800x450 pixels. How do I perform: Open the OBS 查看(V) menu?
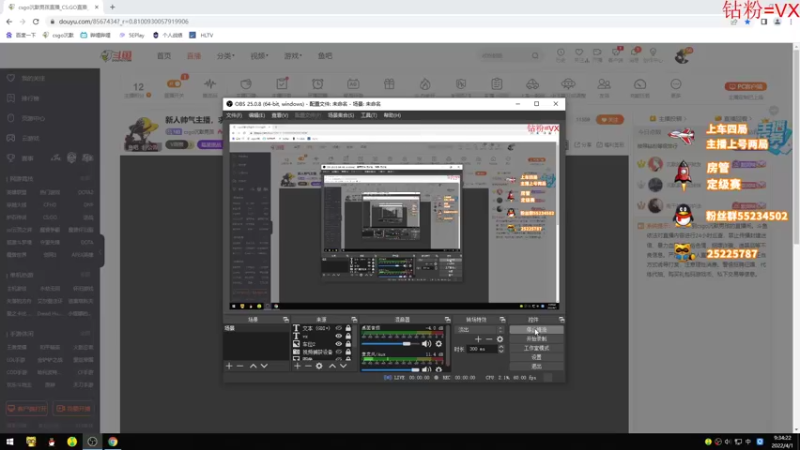pyautogui.click(x=280, y=115)
